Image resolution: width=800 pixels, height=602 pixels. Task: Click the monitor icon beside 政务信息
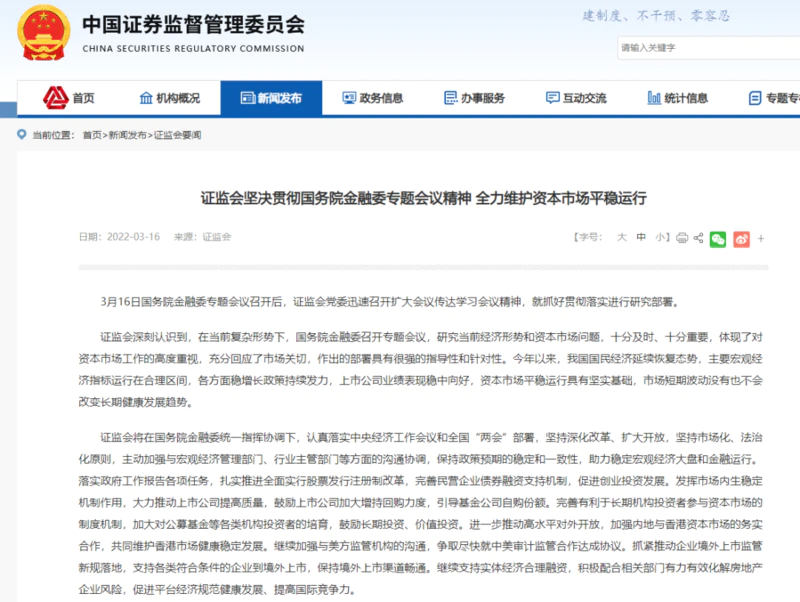pyautogui.click(x=349, y=98)
